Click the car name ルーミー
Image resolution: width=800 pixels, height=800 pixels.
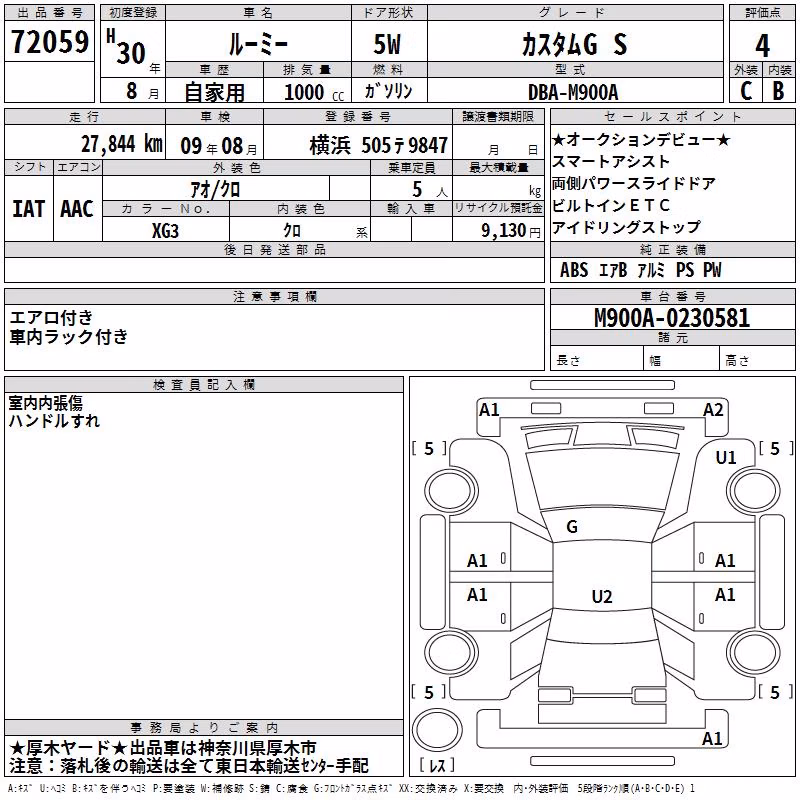point(258,44)
